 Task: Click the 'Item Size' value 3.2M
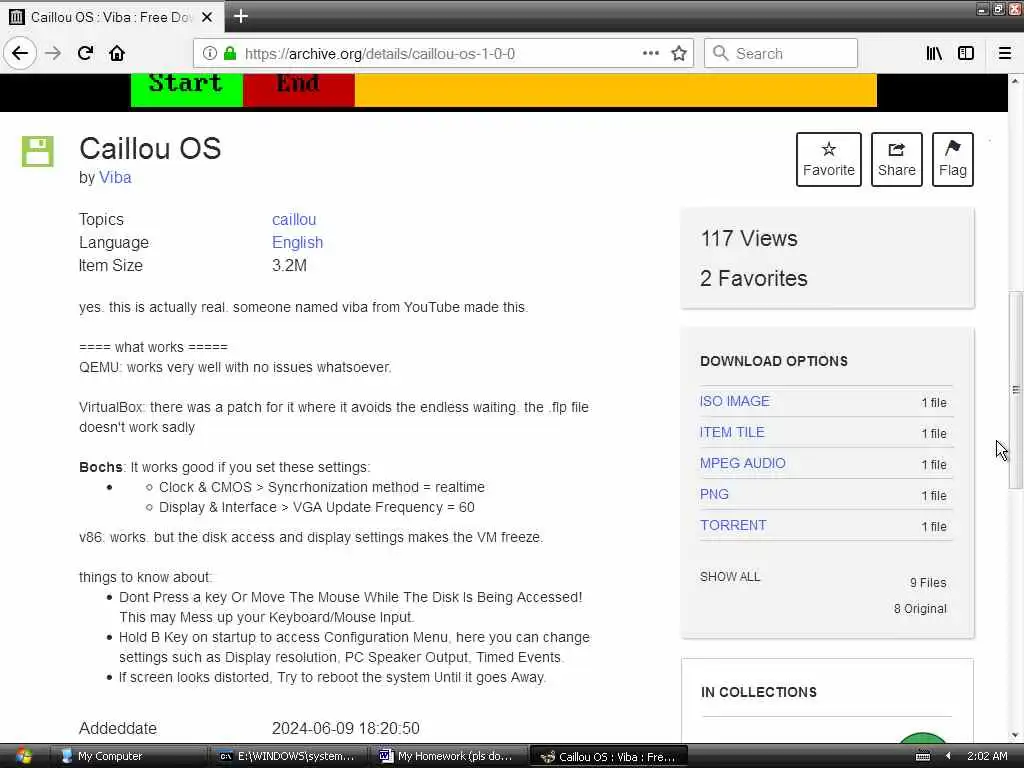[289, 265]
